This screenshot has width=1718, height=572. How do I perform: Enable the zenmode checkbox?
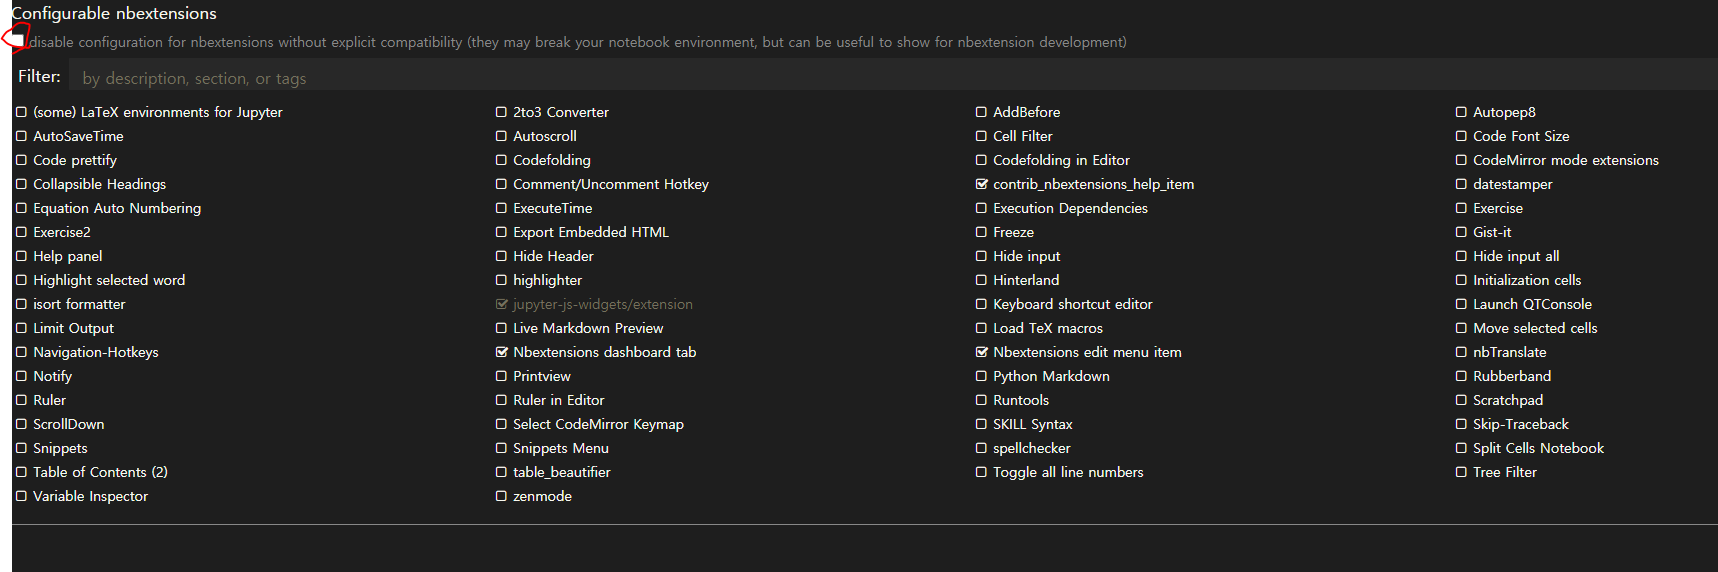(501, 496)
